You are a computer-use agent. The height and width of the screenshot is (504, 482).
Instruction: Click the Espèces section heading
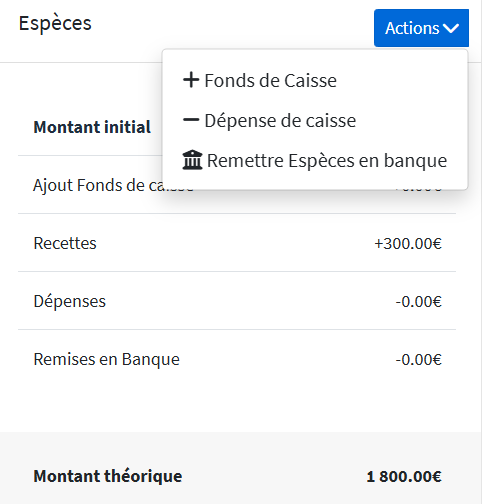(55, 23)
